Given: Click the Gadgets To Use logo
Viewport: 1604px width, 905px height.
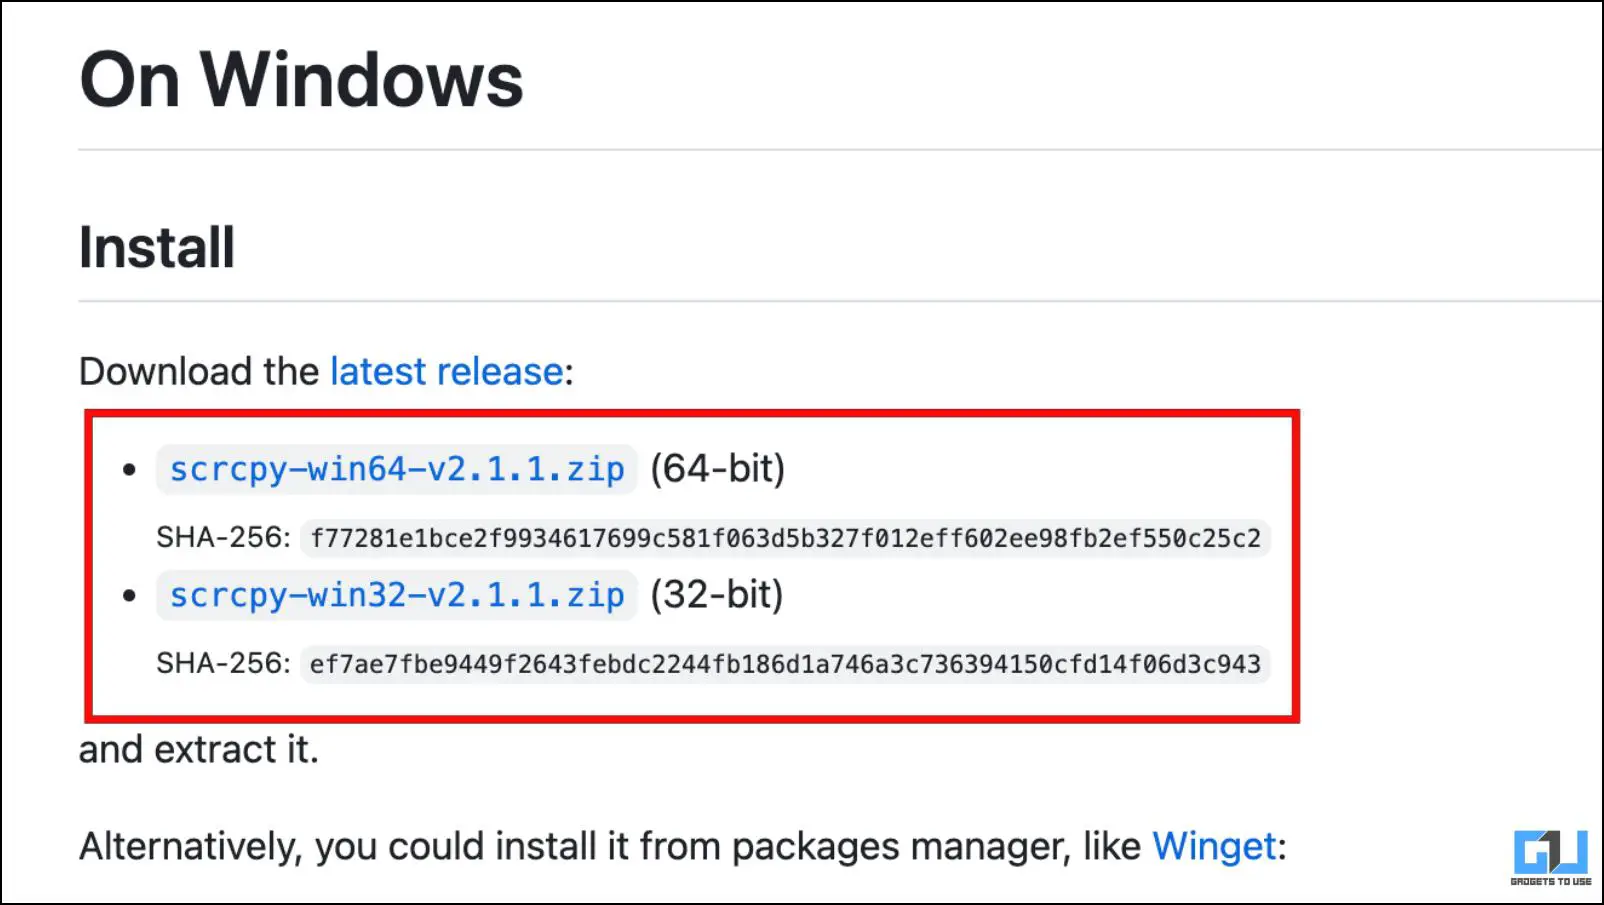Looking at the screenshot, I should [x=1550, y=857].
